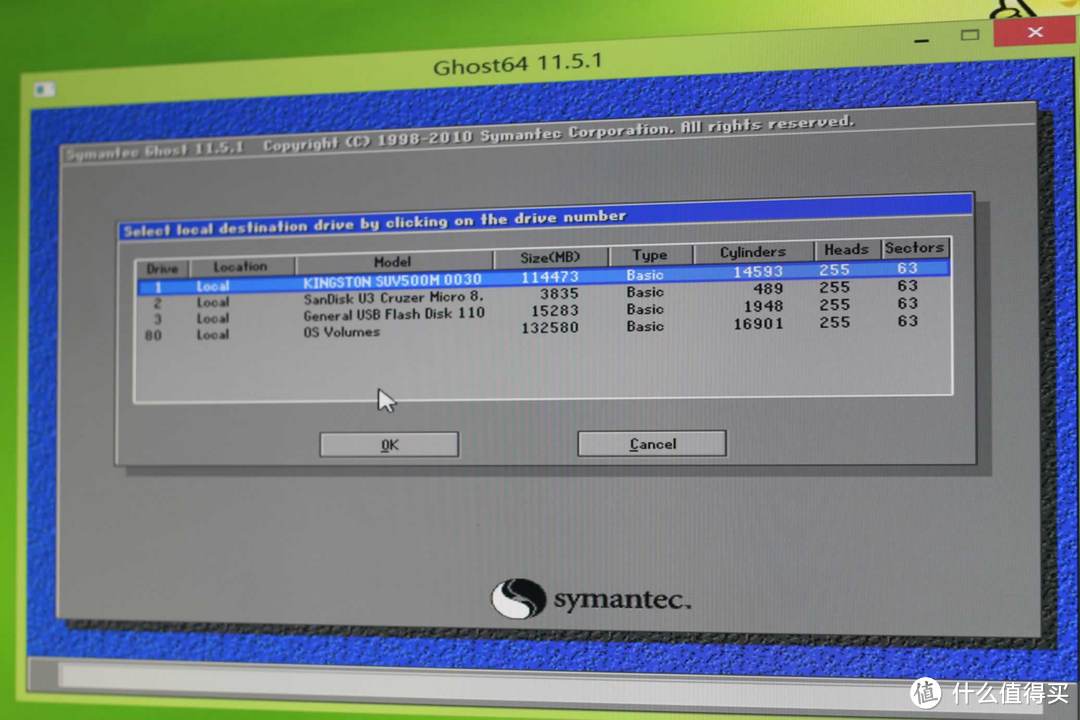
Task: Click cylinders value 489
Action: pos(768,288)
